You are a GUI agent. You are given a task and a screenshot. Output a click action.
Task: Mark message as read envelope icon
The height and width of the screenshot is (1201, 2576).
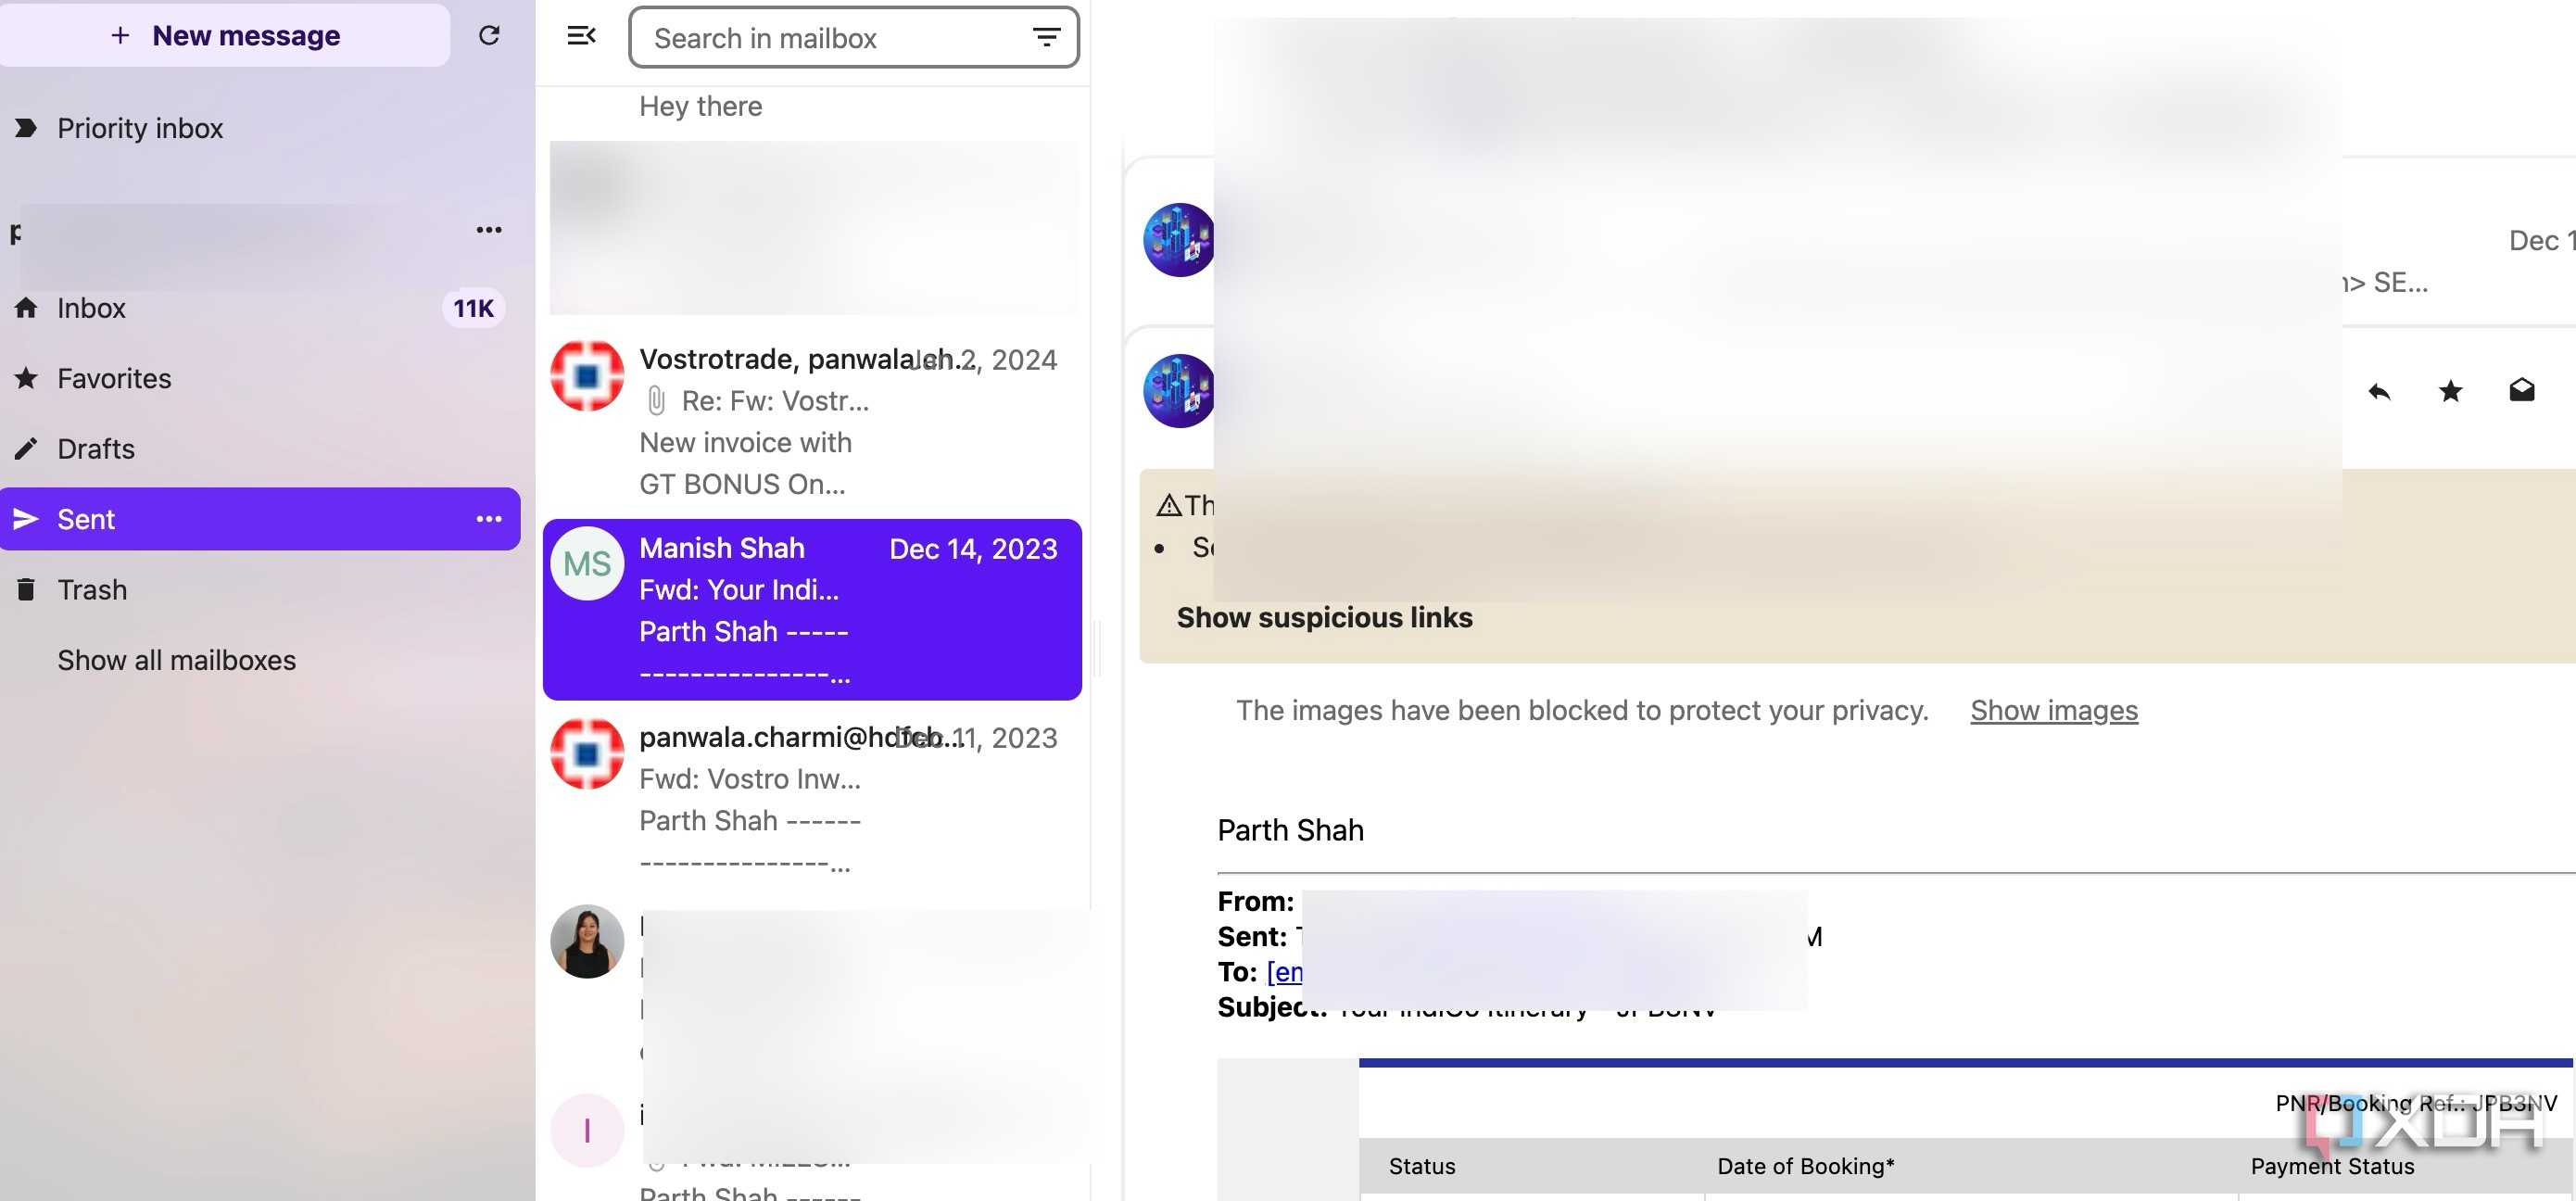(2521, 390)
